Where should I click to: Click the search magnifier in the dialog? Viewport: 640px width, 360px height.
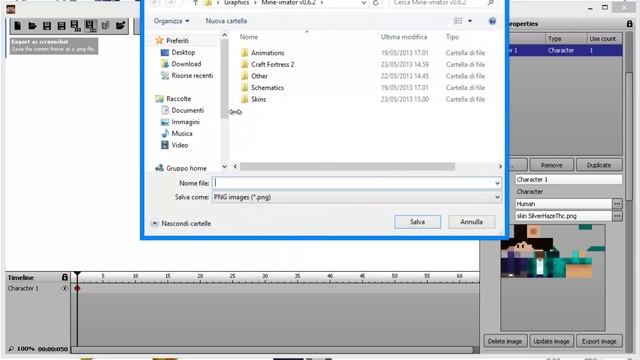pyautogui.click(x=491, y=3)
